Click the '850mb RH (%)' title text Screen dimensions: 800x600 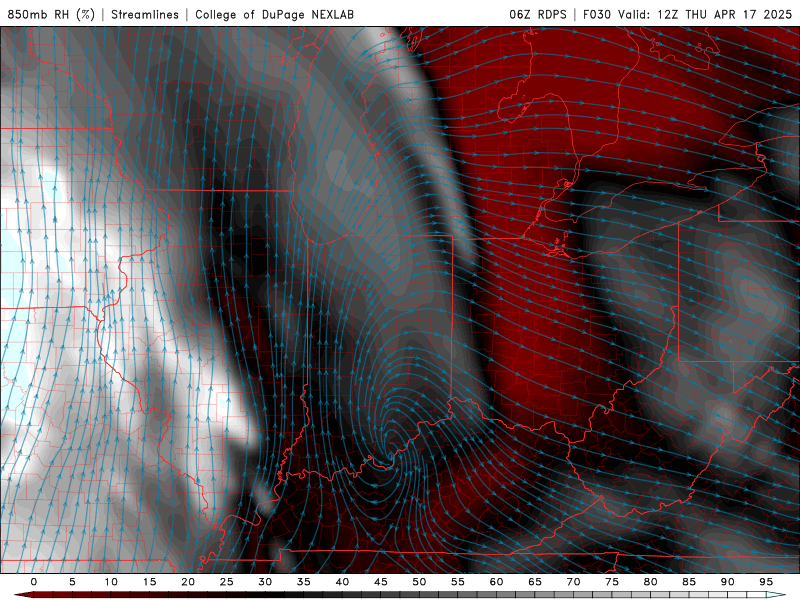tap(51, 14)
